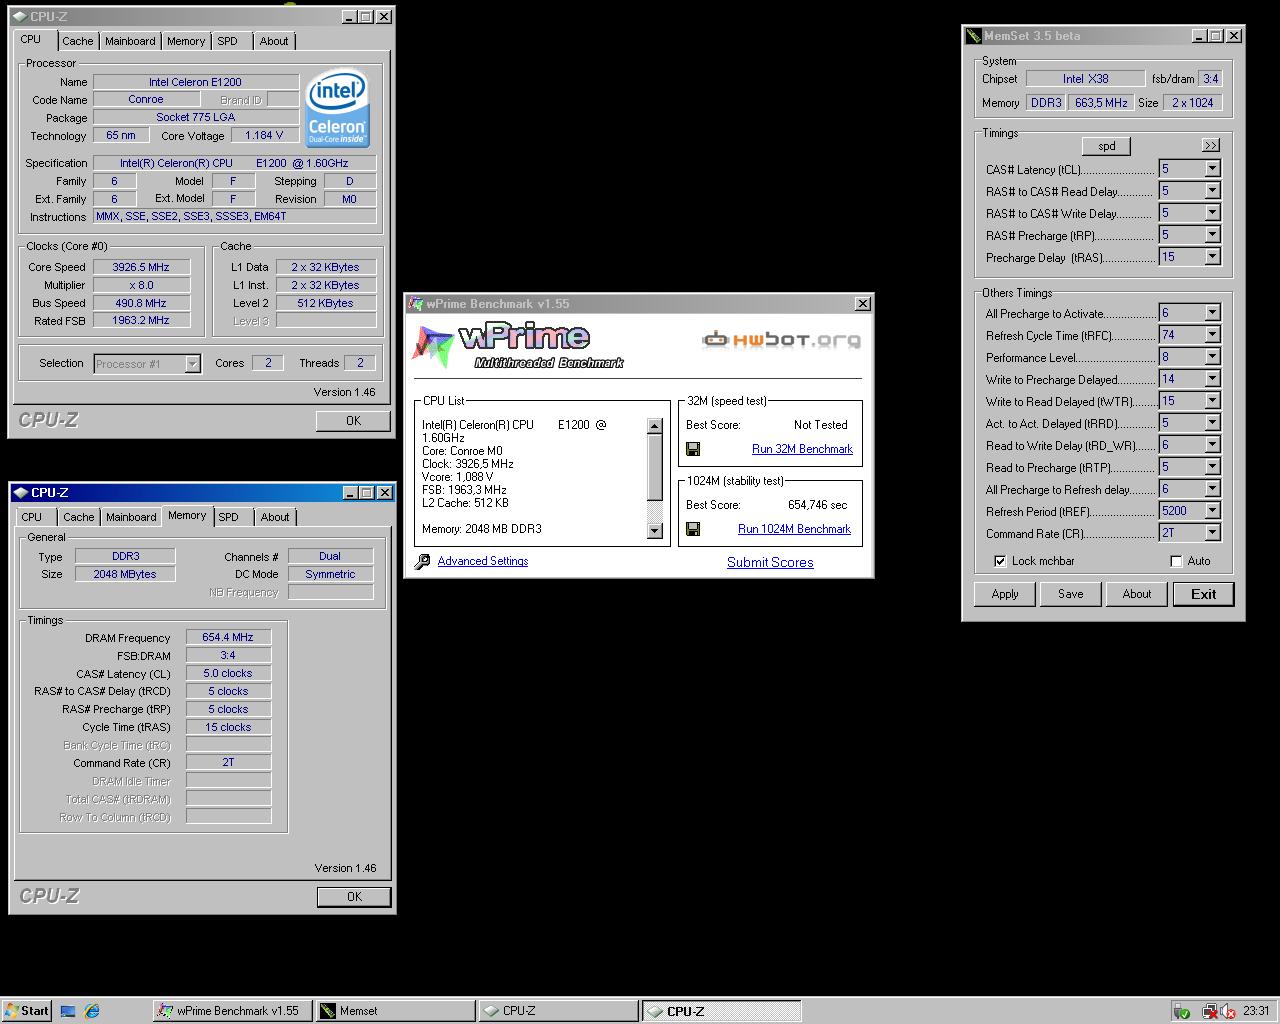Open SPD tab in bottom CPU-Z window
This screenshot has height=1024, width=1280.
[229, 517]
